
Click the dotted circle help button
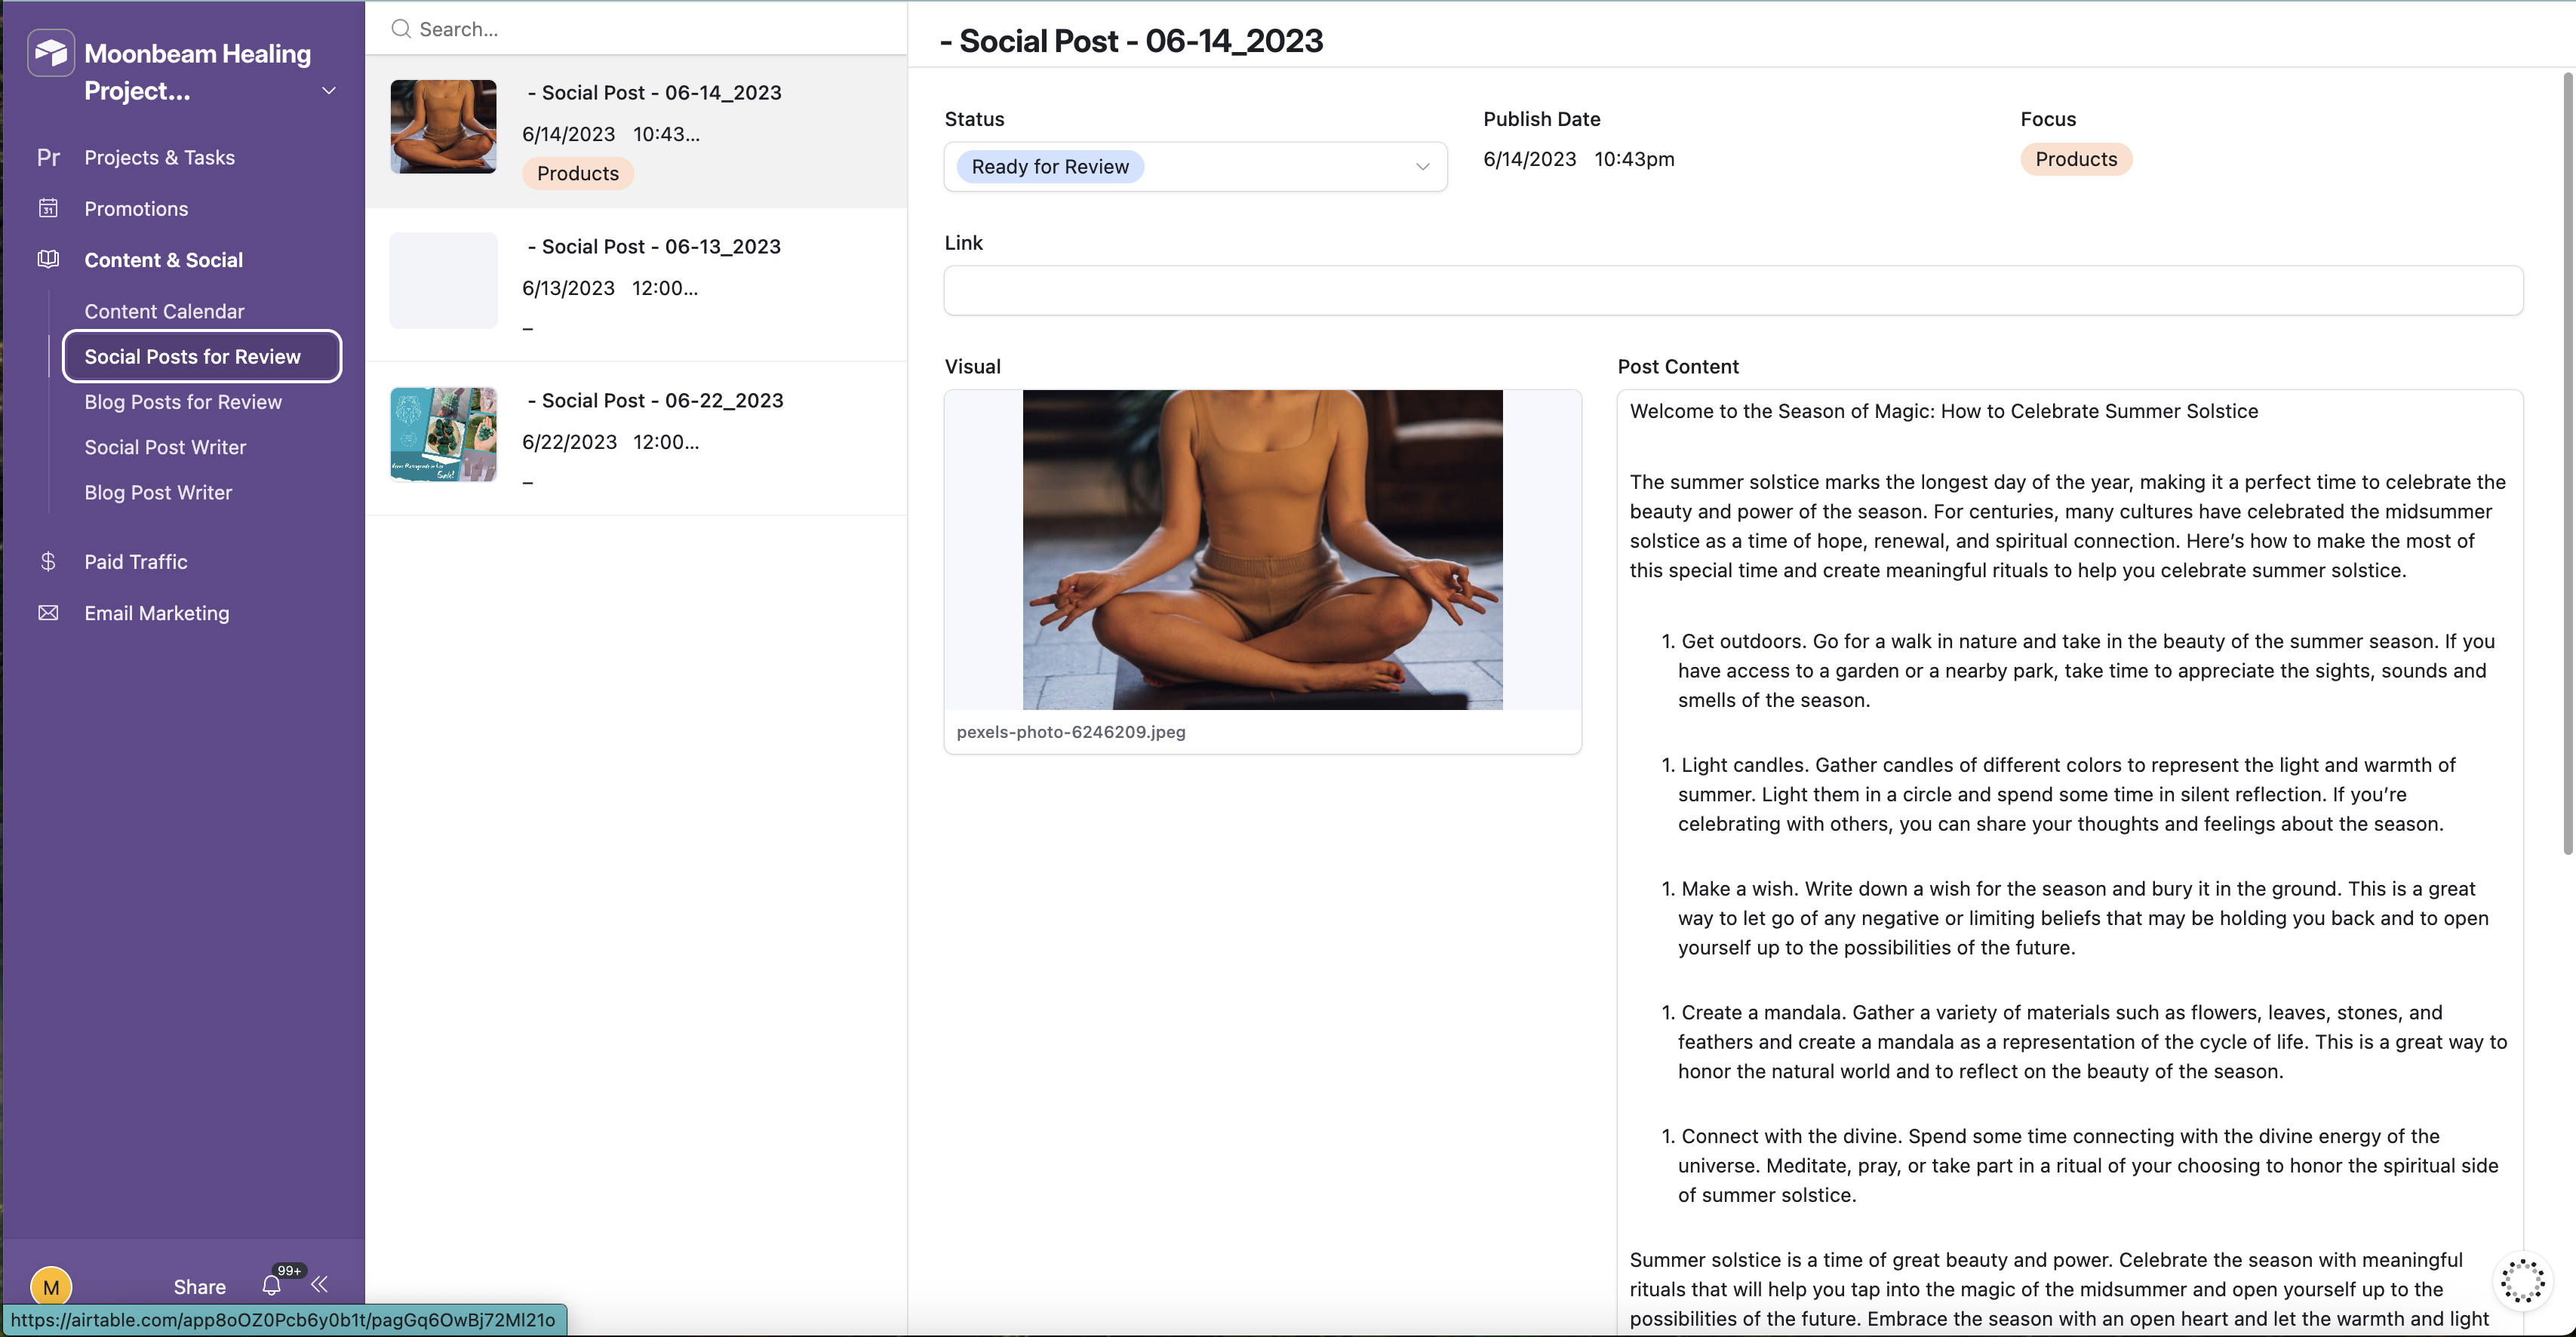[2522, 1281]
